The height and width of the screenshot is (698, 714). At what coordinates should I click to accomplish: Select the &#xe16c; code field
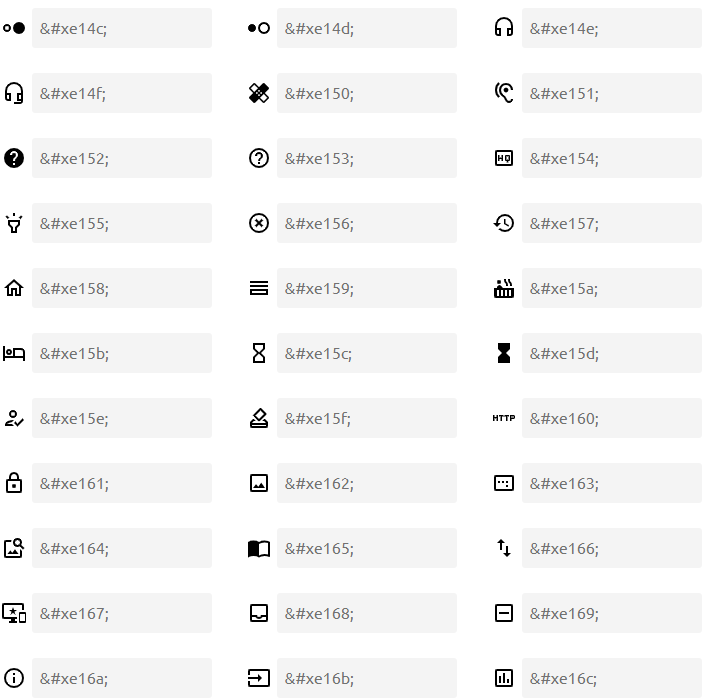coord(611,678)
